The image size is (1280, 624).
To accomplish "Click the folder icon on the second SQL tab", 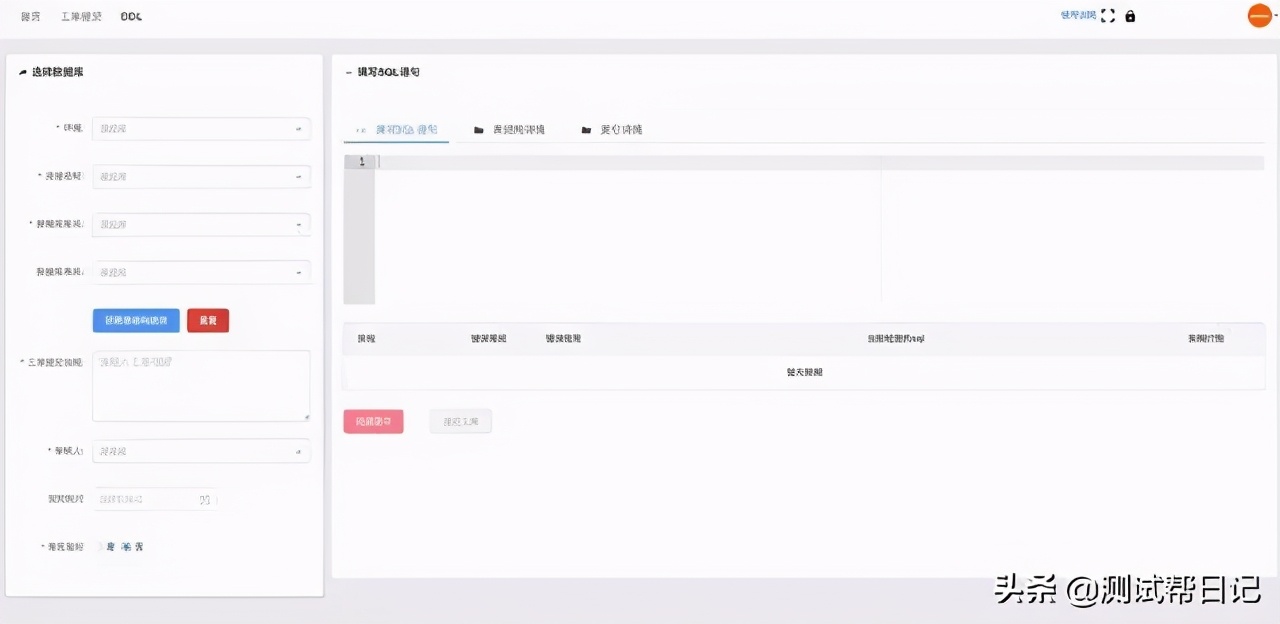I will tap(478, 129).
